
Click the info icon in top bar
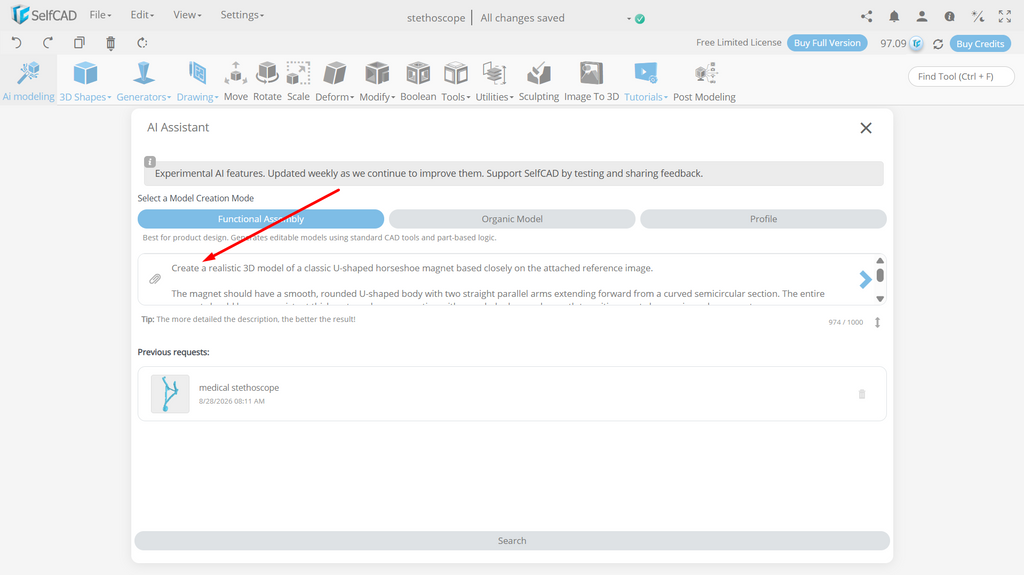[x=950, y=16]
